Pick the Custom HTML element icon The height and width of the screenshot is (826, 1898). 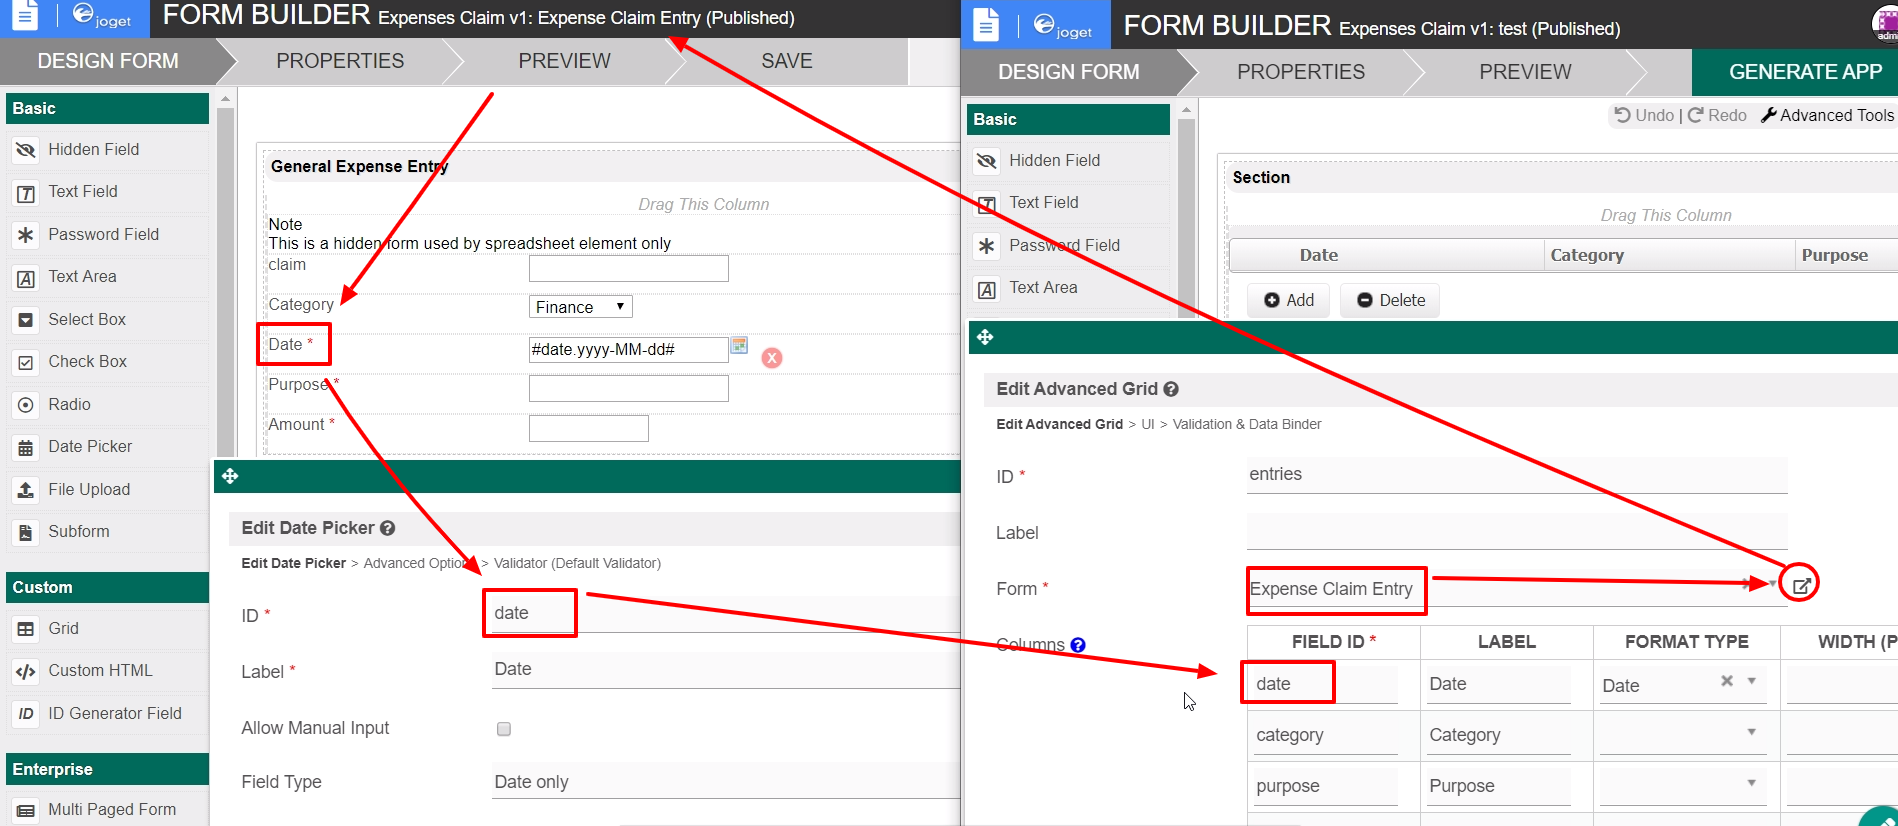pos(26,671)
